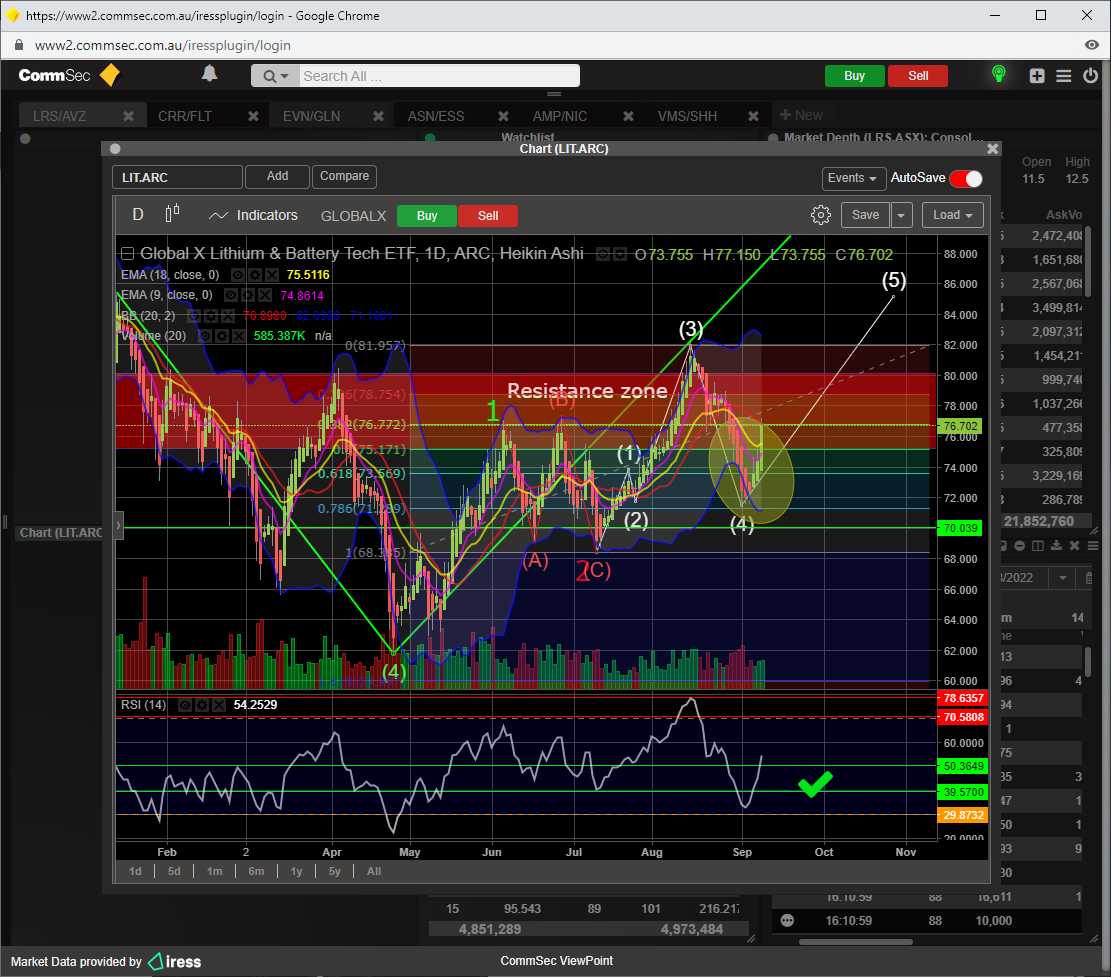Image resolution: width=1111 pixels, height=977 pixels.
Task: Open RSI (14) indicator settings gear
Action: pos(202,705)
